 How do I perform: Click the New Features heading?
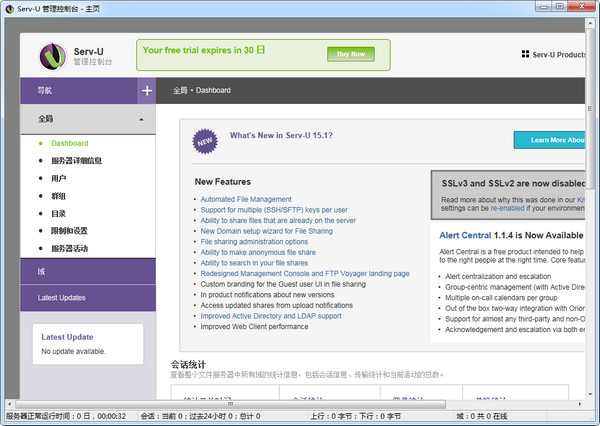223,182
